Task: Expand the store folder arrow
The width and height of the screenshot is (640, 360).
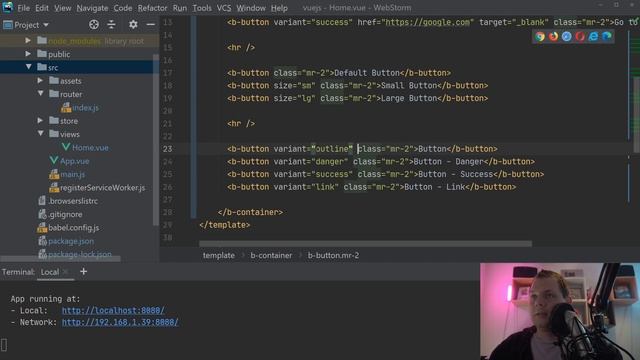Action: 40,120
